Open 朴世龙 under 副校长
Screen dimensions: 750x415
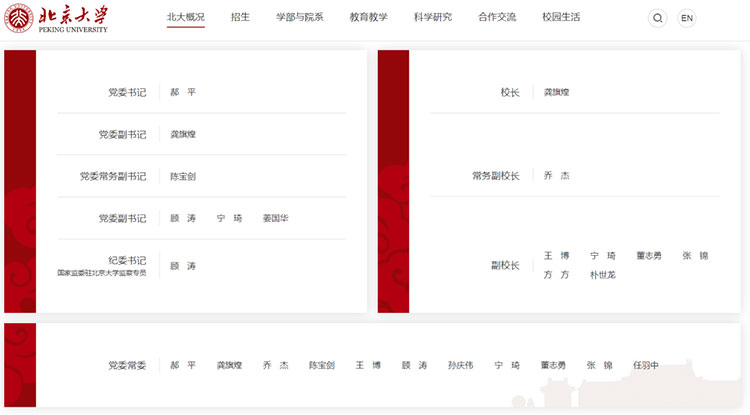click(x=602, y=275)
